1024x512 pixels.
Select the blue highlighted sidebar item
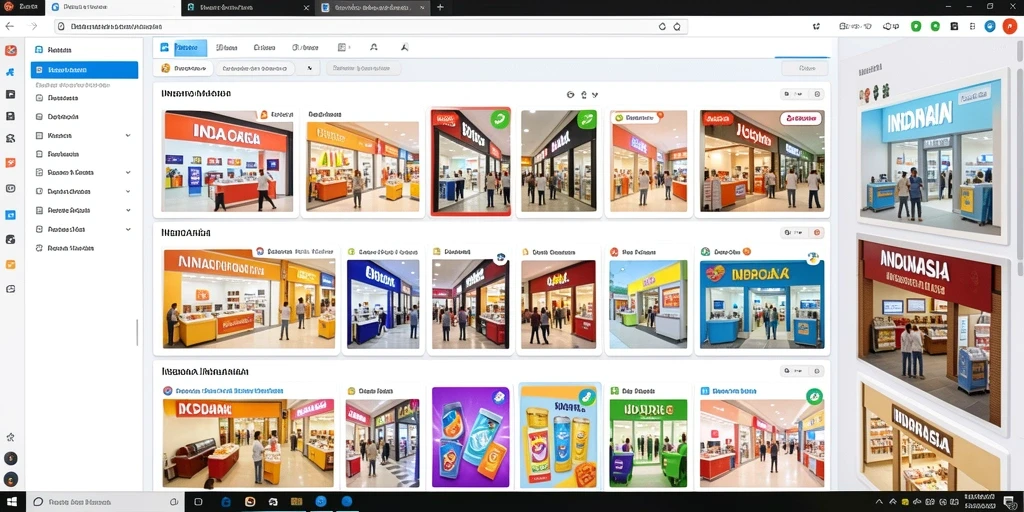pos(84,70)
